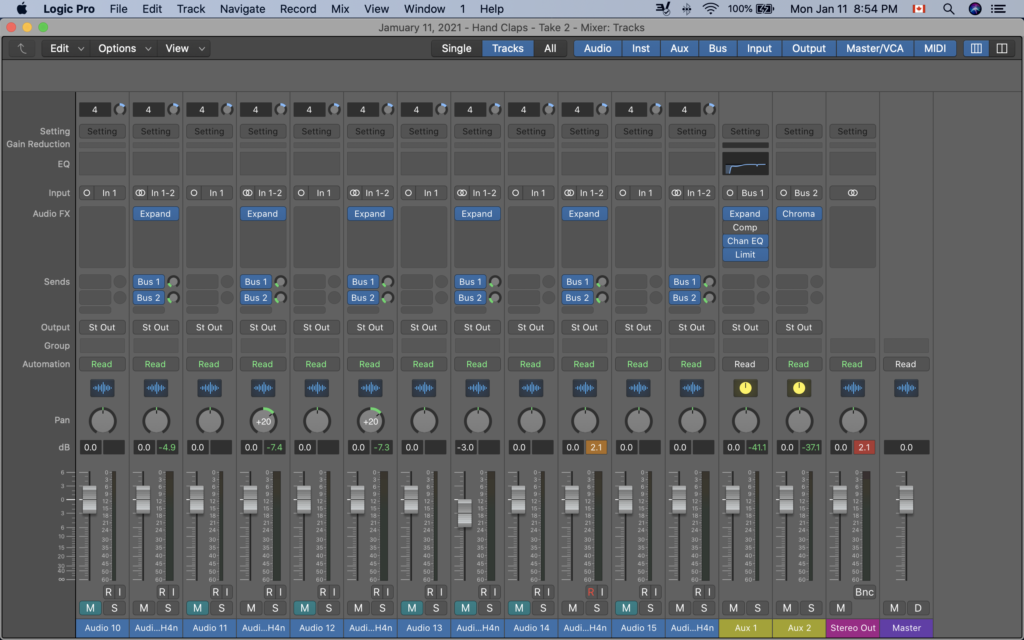Click the Bluetooth icon in the menu bar
This screenshot has height=640, width=1024.
686,8
